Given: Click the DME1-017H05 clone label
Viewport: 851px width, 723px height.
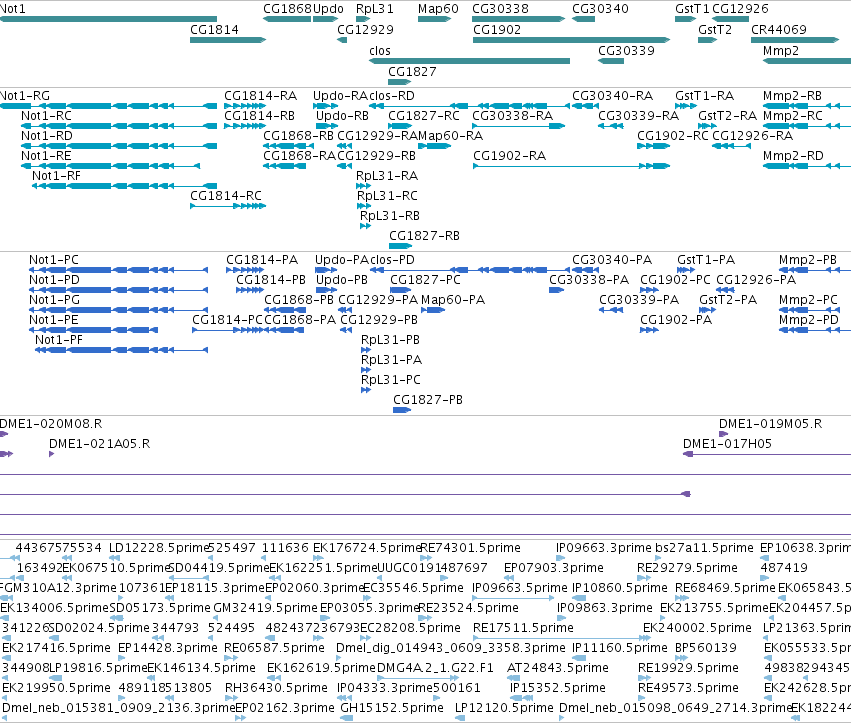Looking at the screenshot, I should click(727, 444).
